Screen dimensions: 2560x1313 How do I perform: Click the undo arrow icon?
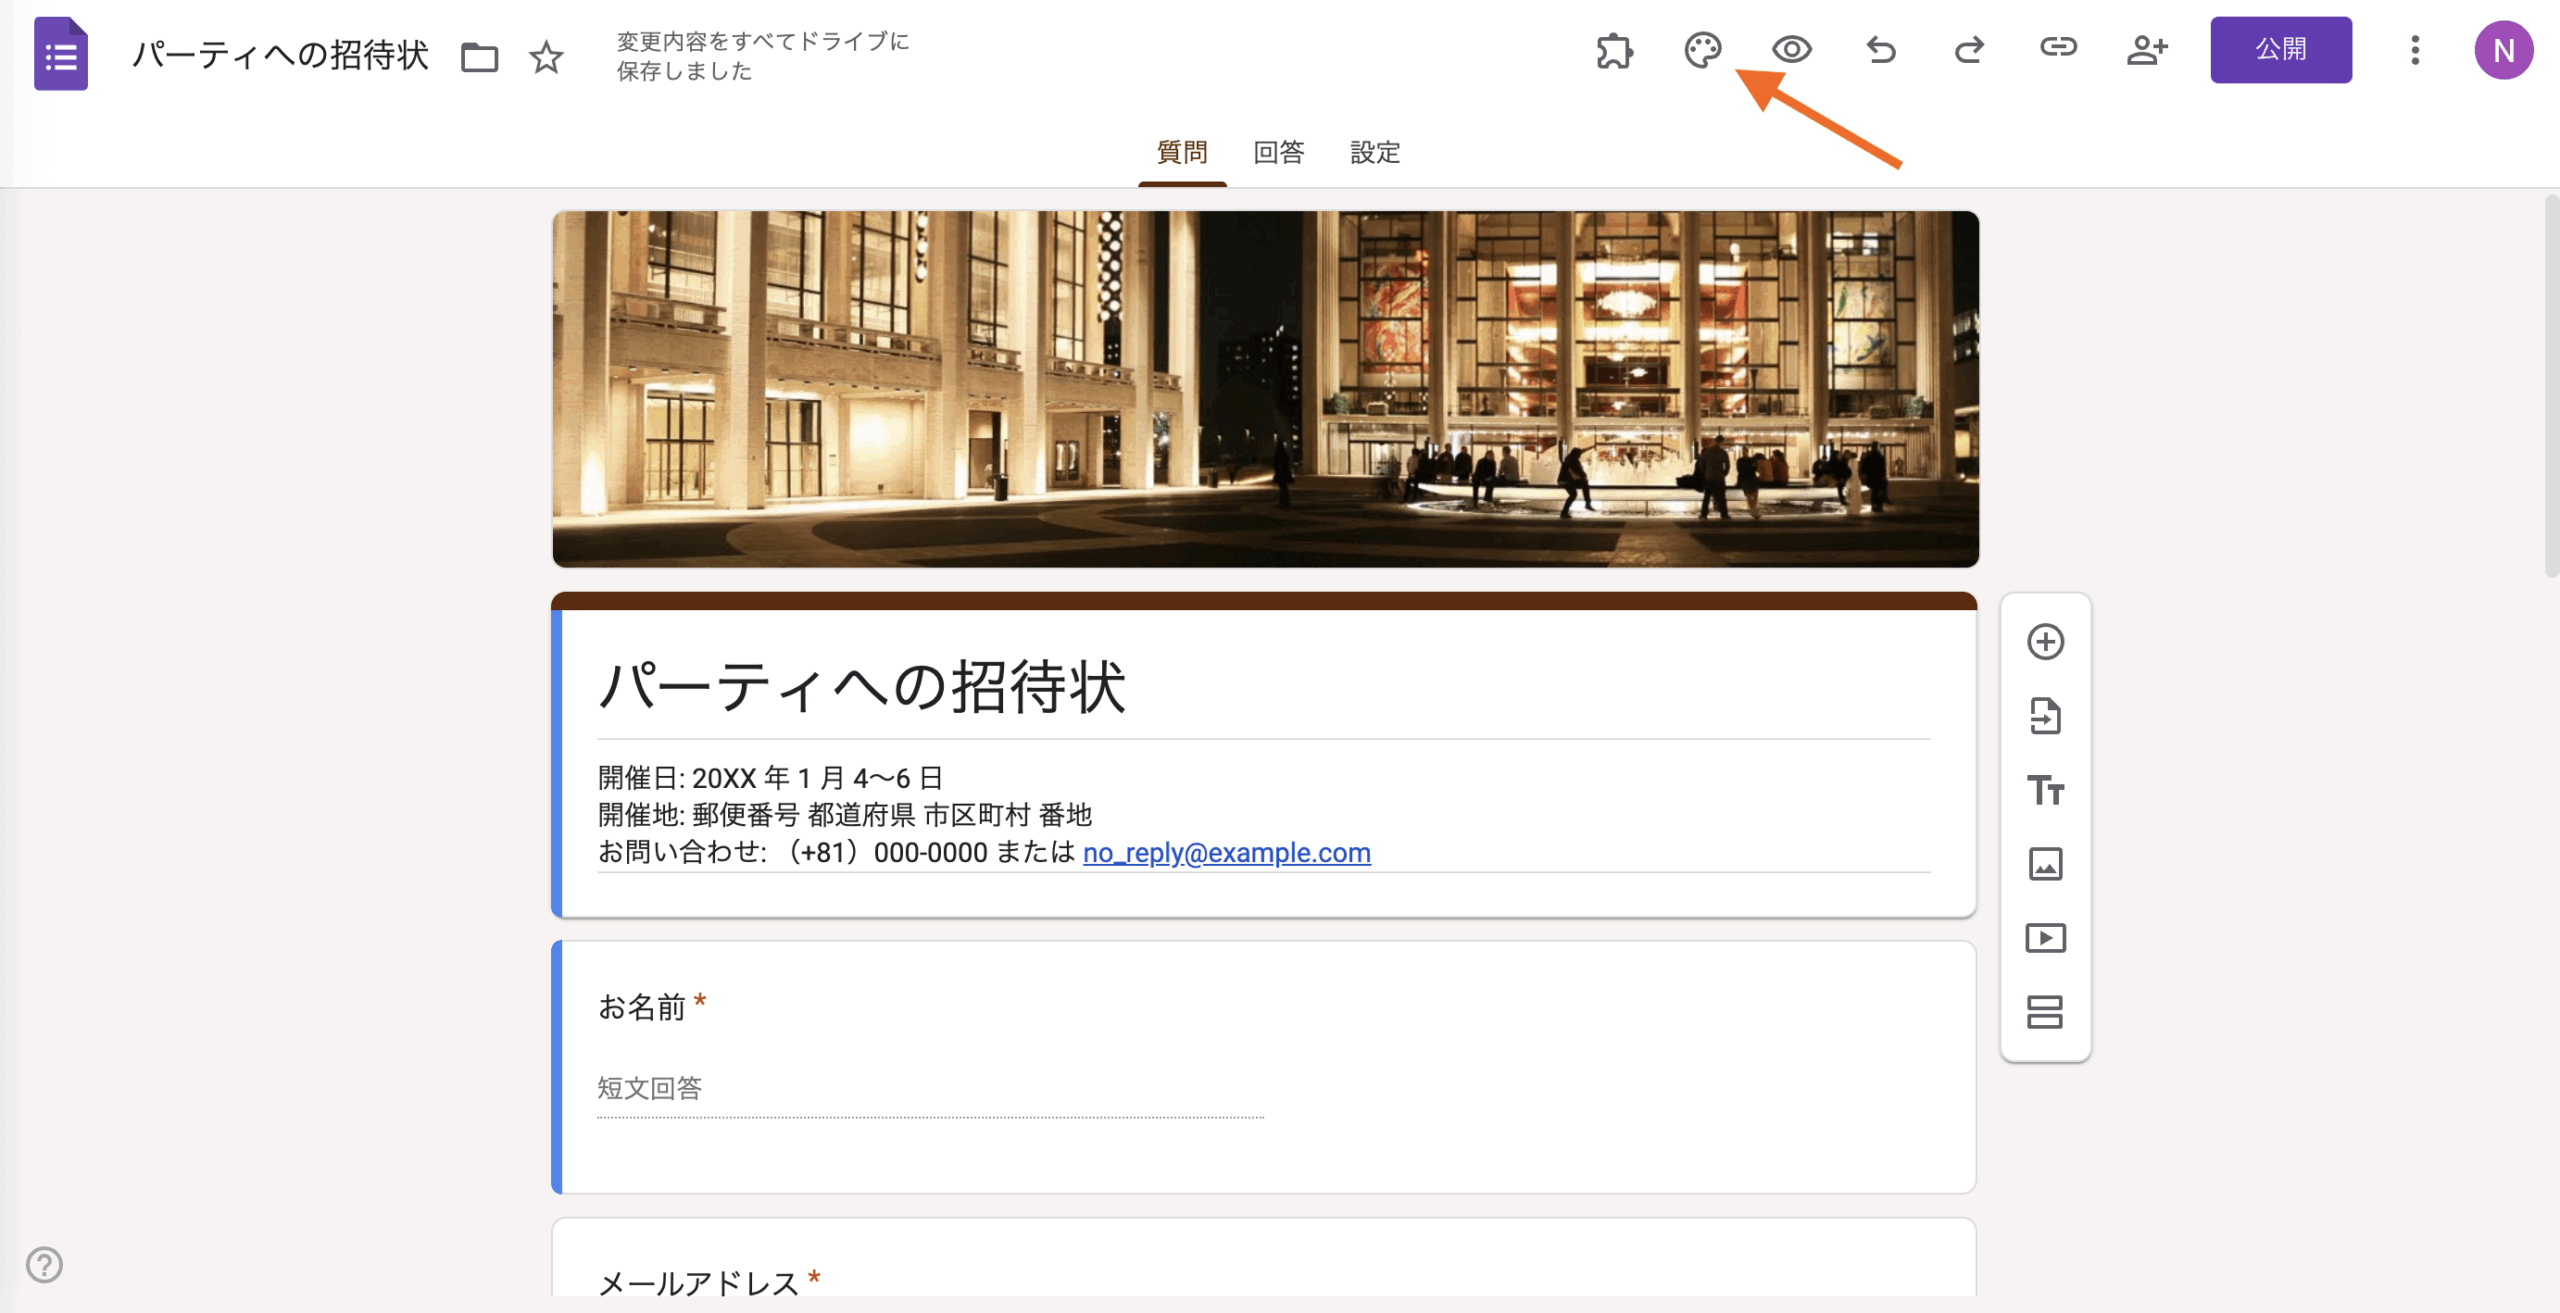click(x=1880, y=50)
